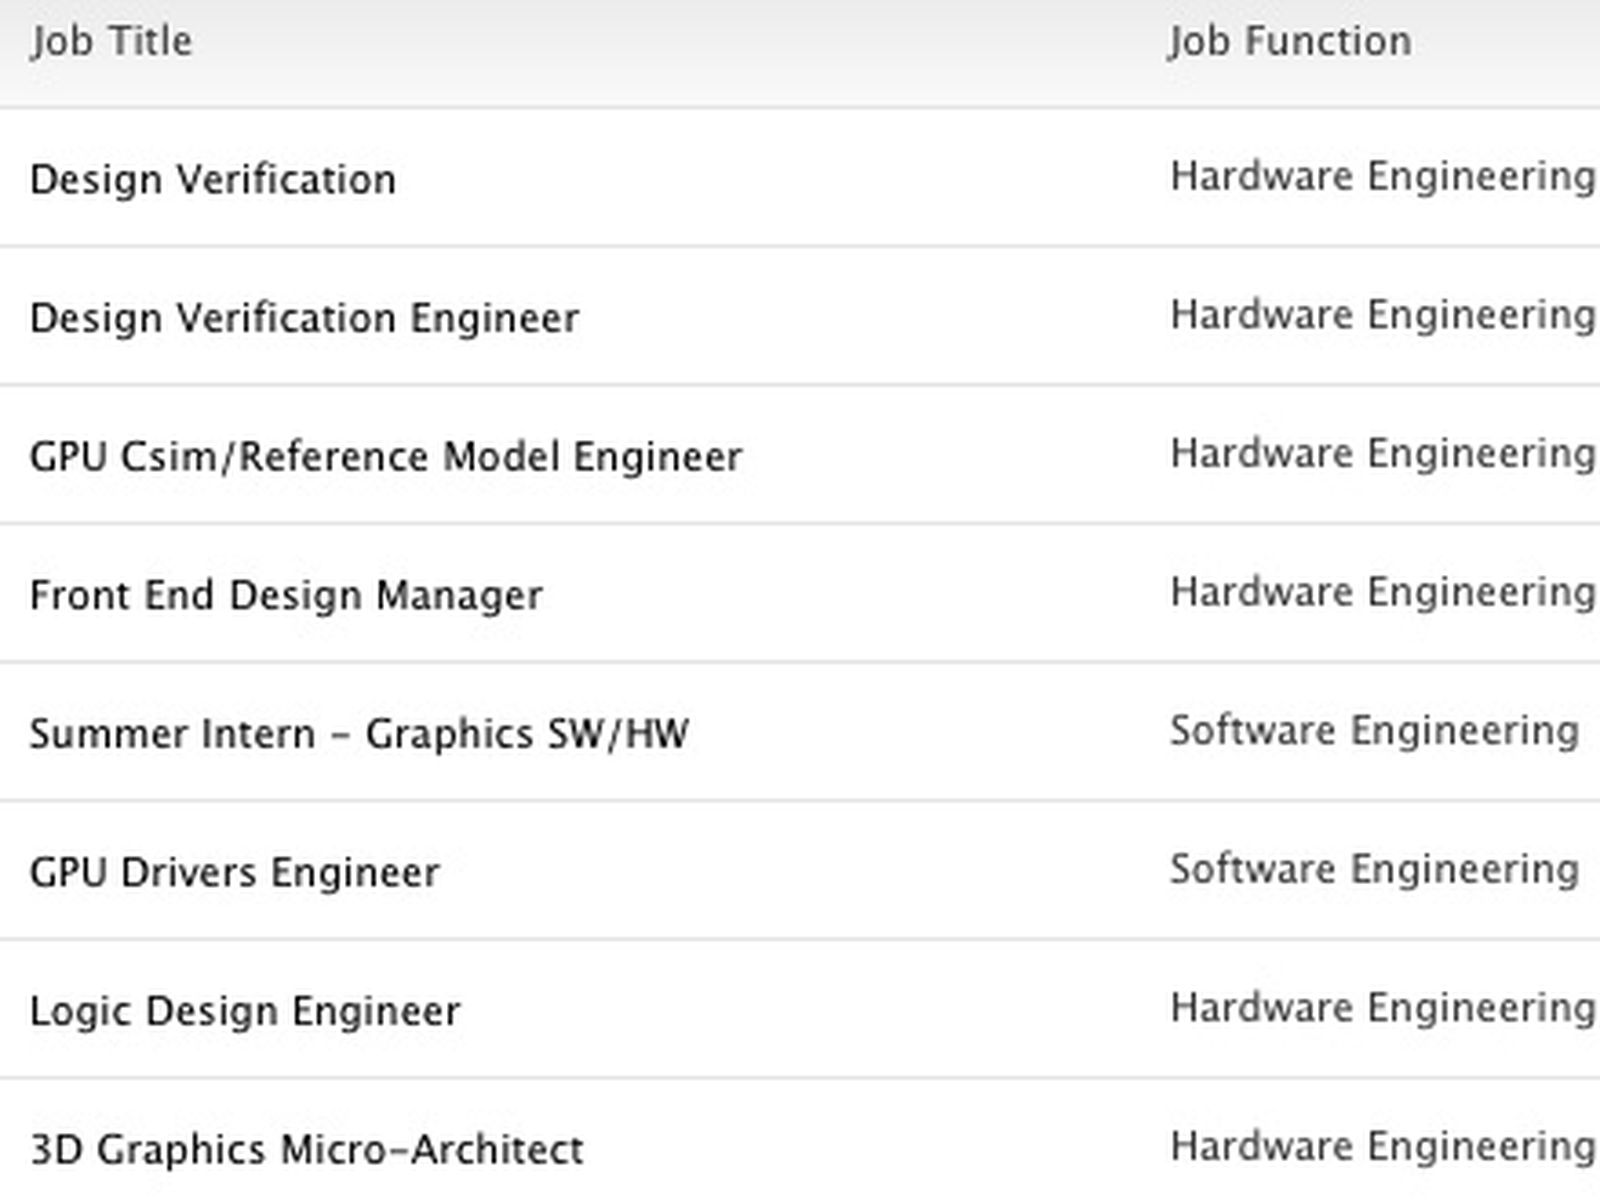Click Software Engineering for the Summer Intern row
1600x1200 pixels.
(1374, 731)
